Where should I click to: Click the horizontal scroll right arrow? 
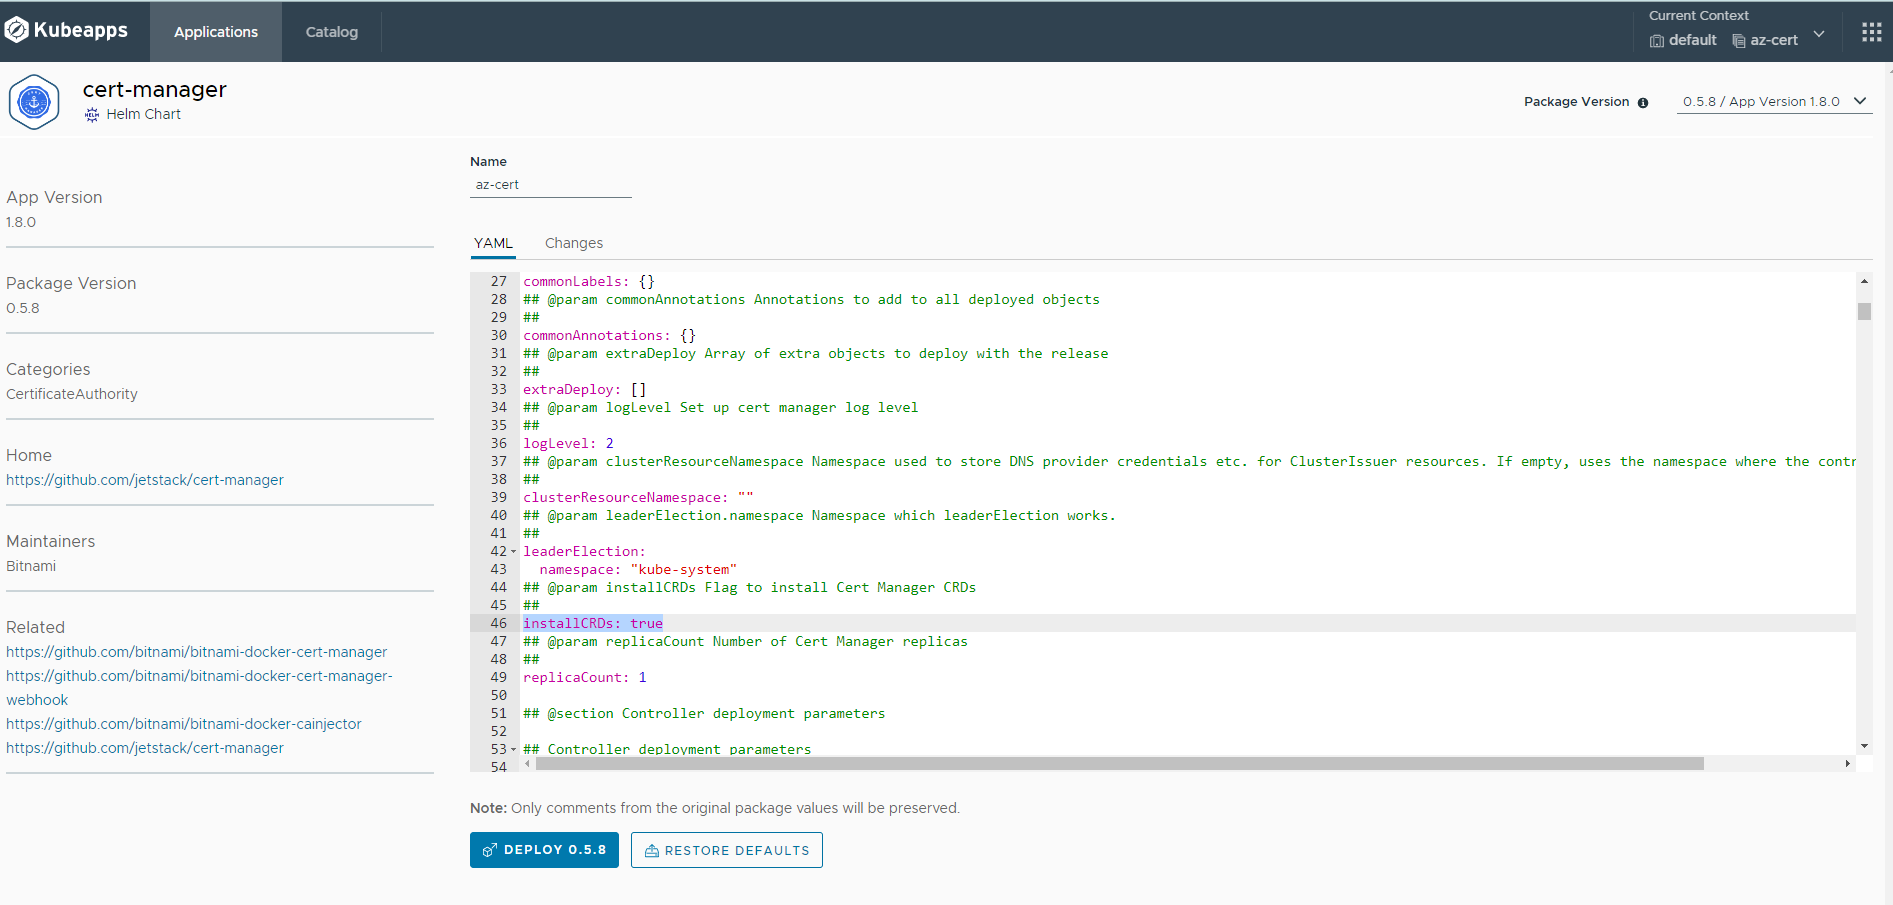pos(1847,764)
